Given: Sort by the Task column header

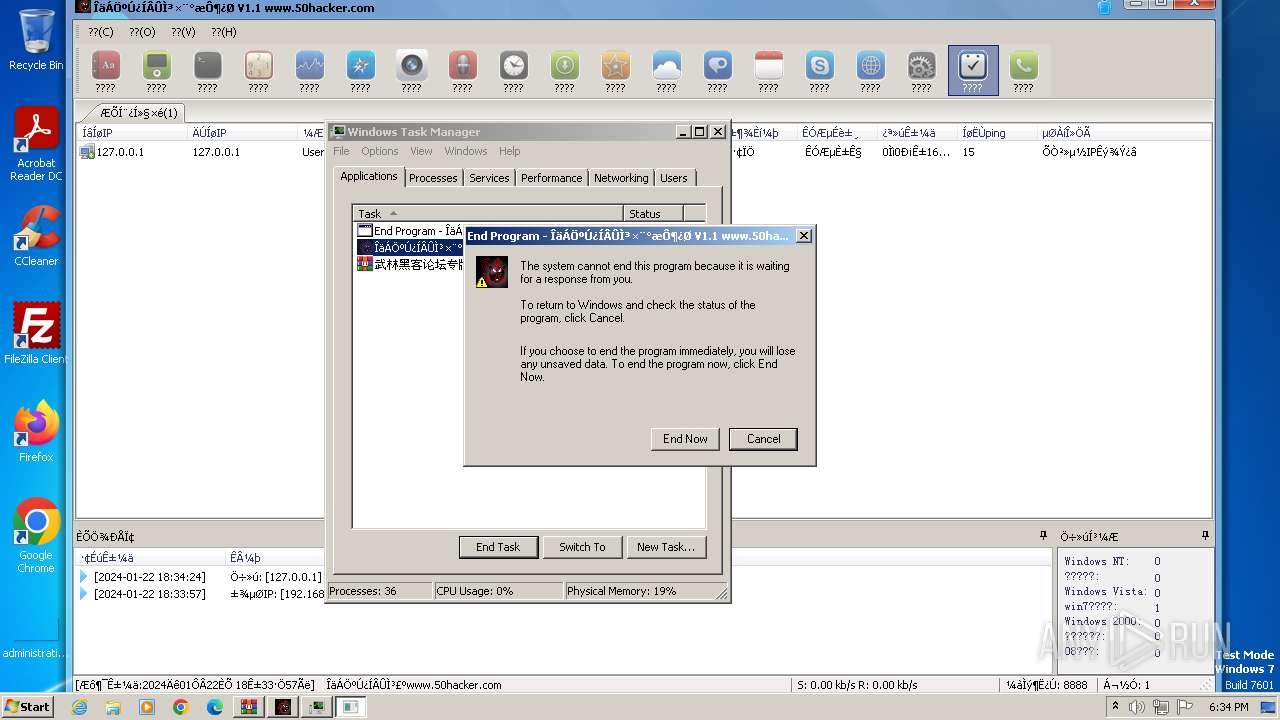Looking at the screenshot, I should click(x=488, y=213).
